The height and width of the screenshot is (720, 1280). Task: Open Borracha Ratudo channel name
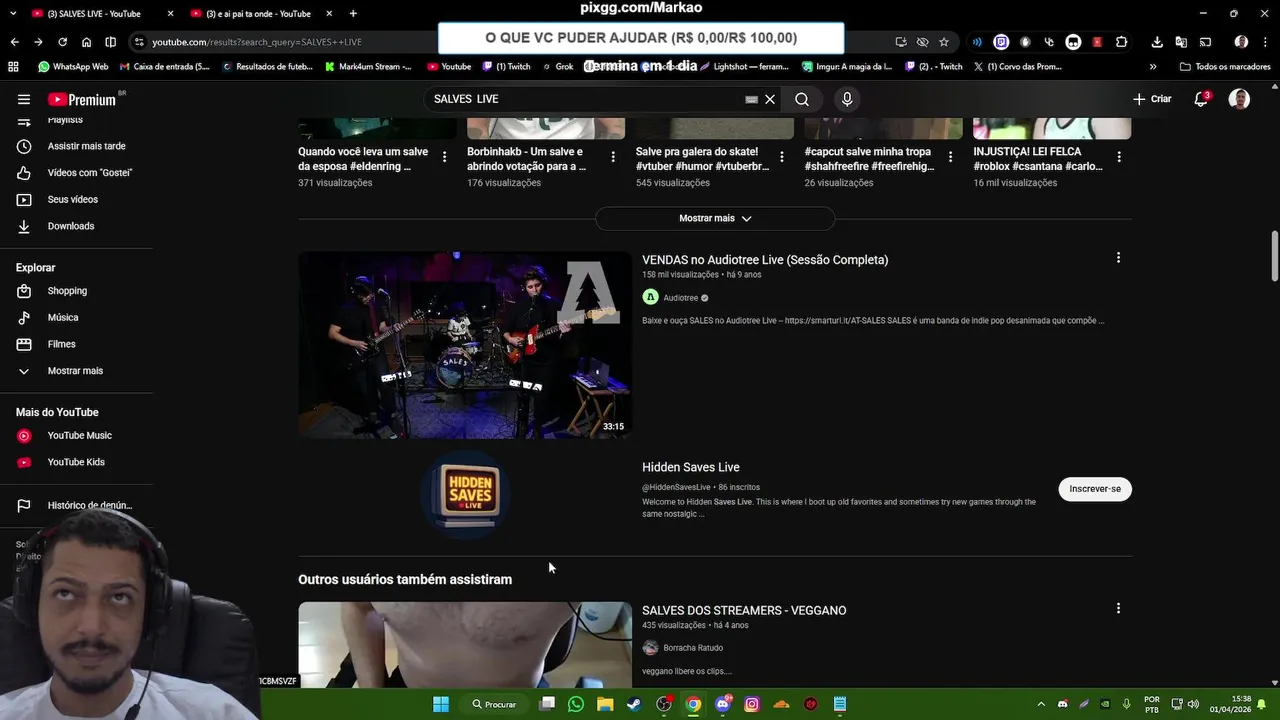pyautogui.click(x=693, y=648)
